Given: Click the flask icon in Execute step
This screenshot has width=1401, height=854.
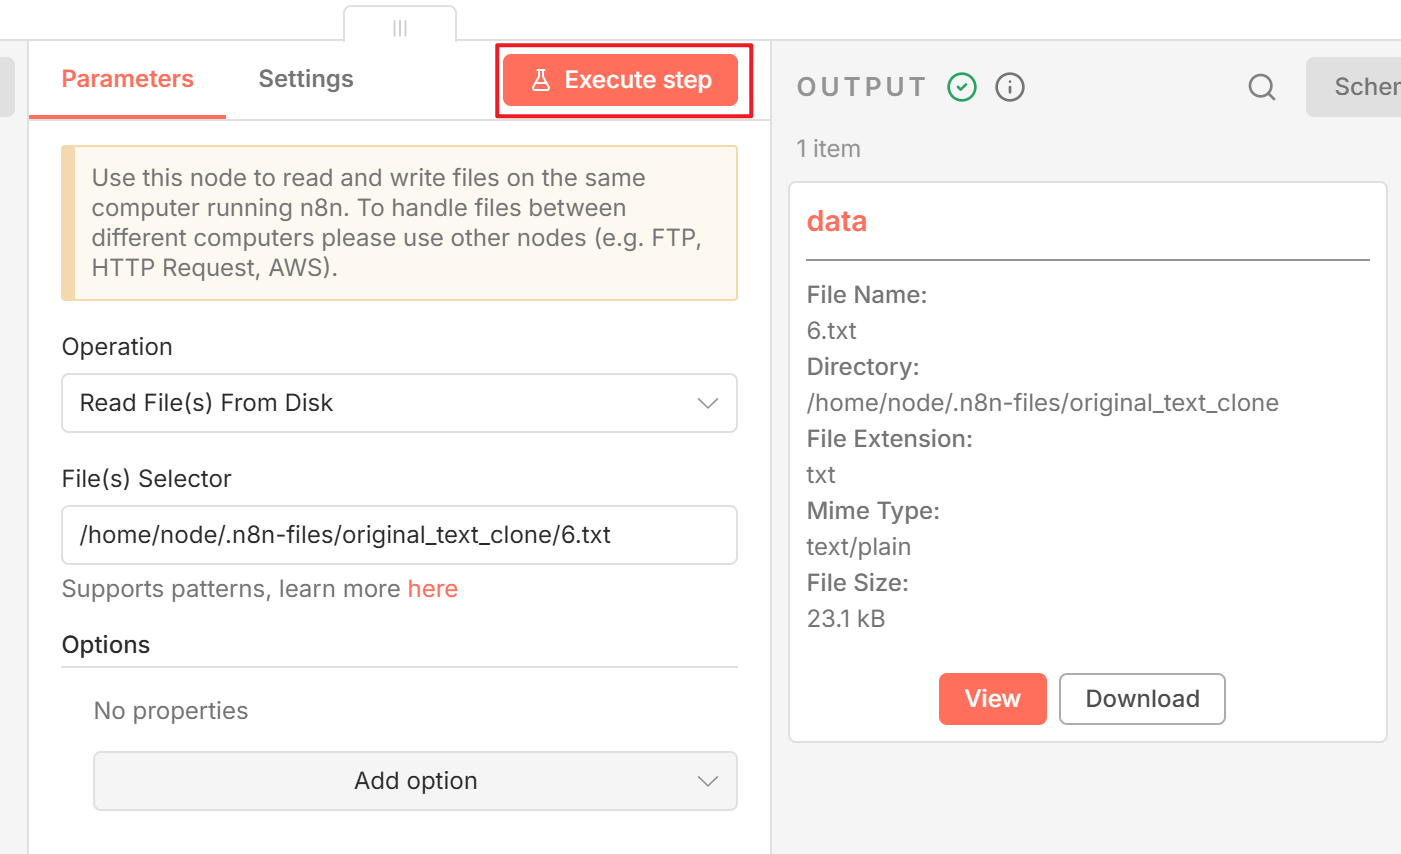Looking at the screenshot, I should (541, 80).
